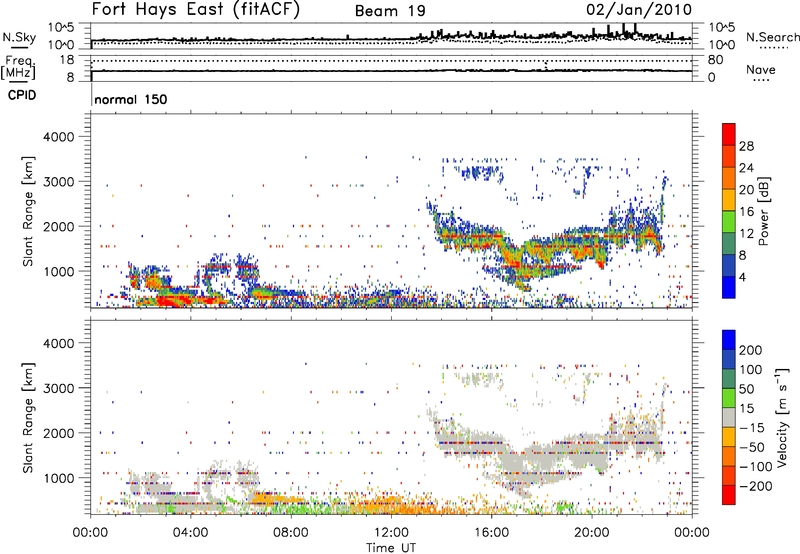This screenshot has height=554, width=800.
Task: Click the 'CPID' label
Action: (22, 95)
